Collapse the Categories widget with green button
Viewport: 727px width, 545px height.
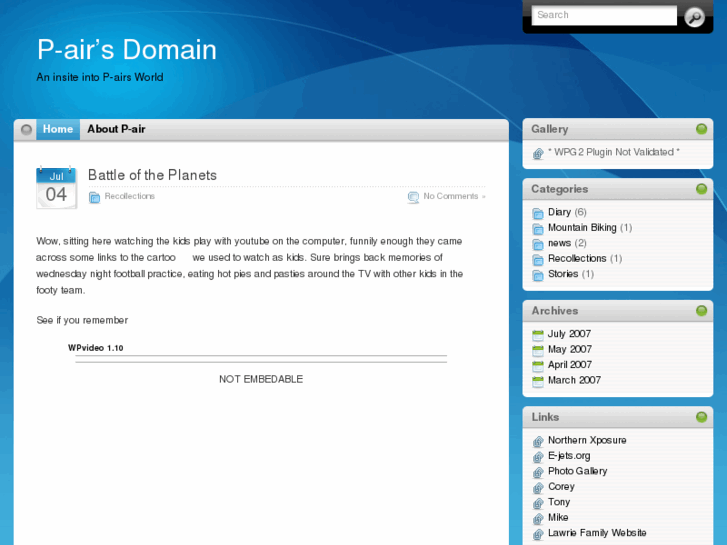point(701,189)
